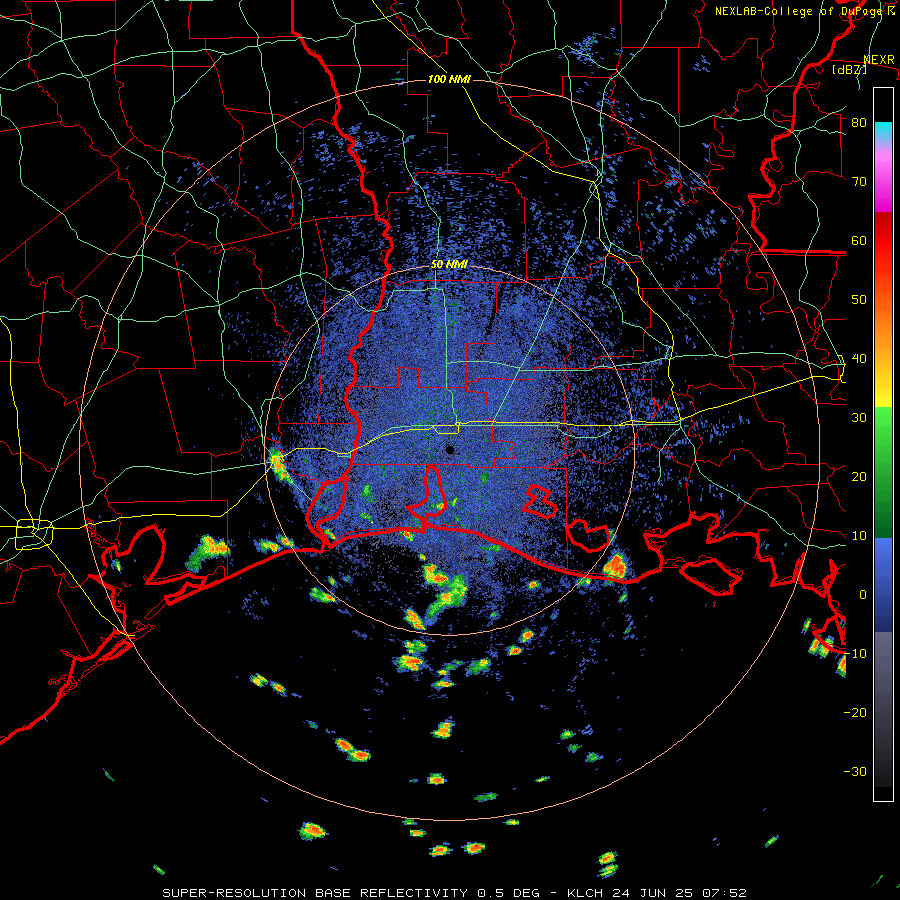Click the 30 value on the dBZ scale
The height and width of the screenshot is (900, 900).
pos(859,417)
